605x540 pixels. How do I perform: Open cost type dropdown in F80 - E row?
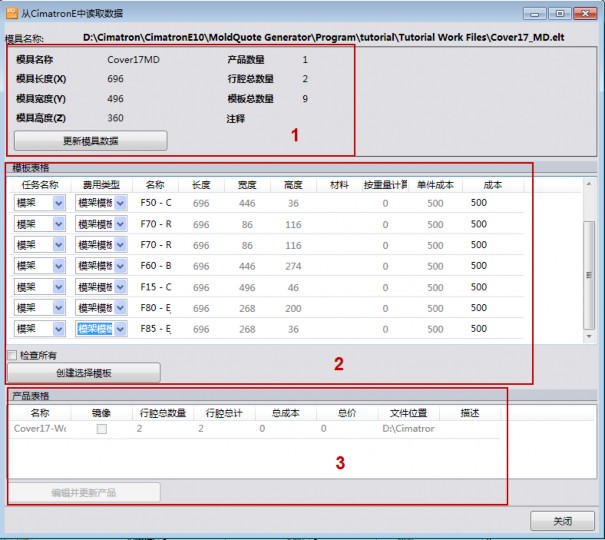(x=120, y=308)
